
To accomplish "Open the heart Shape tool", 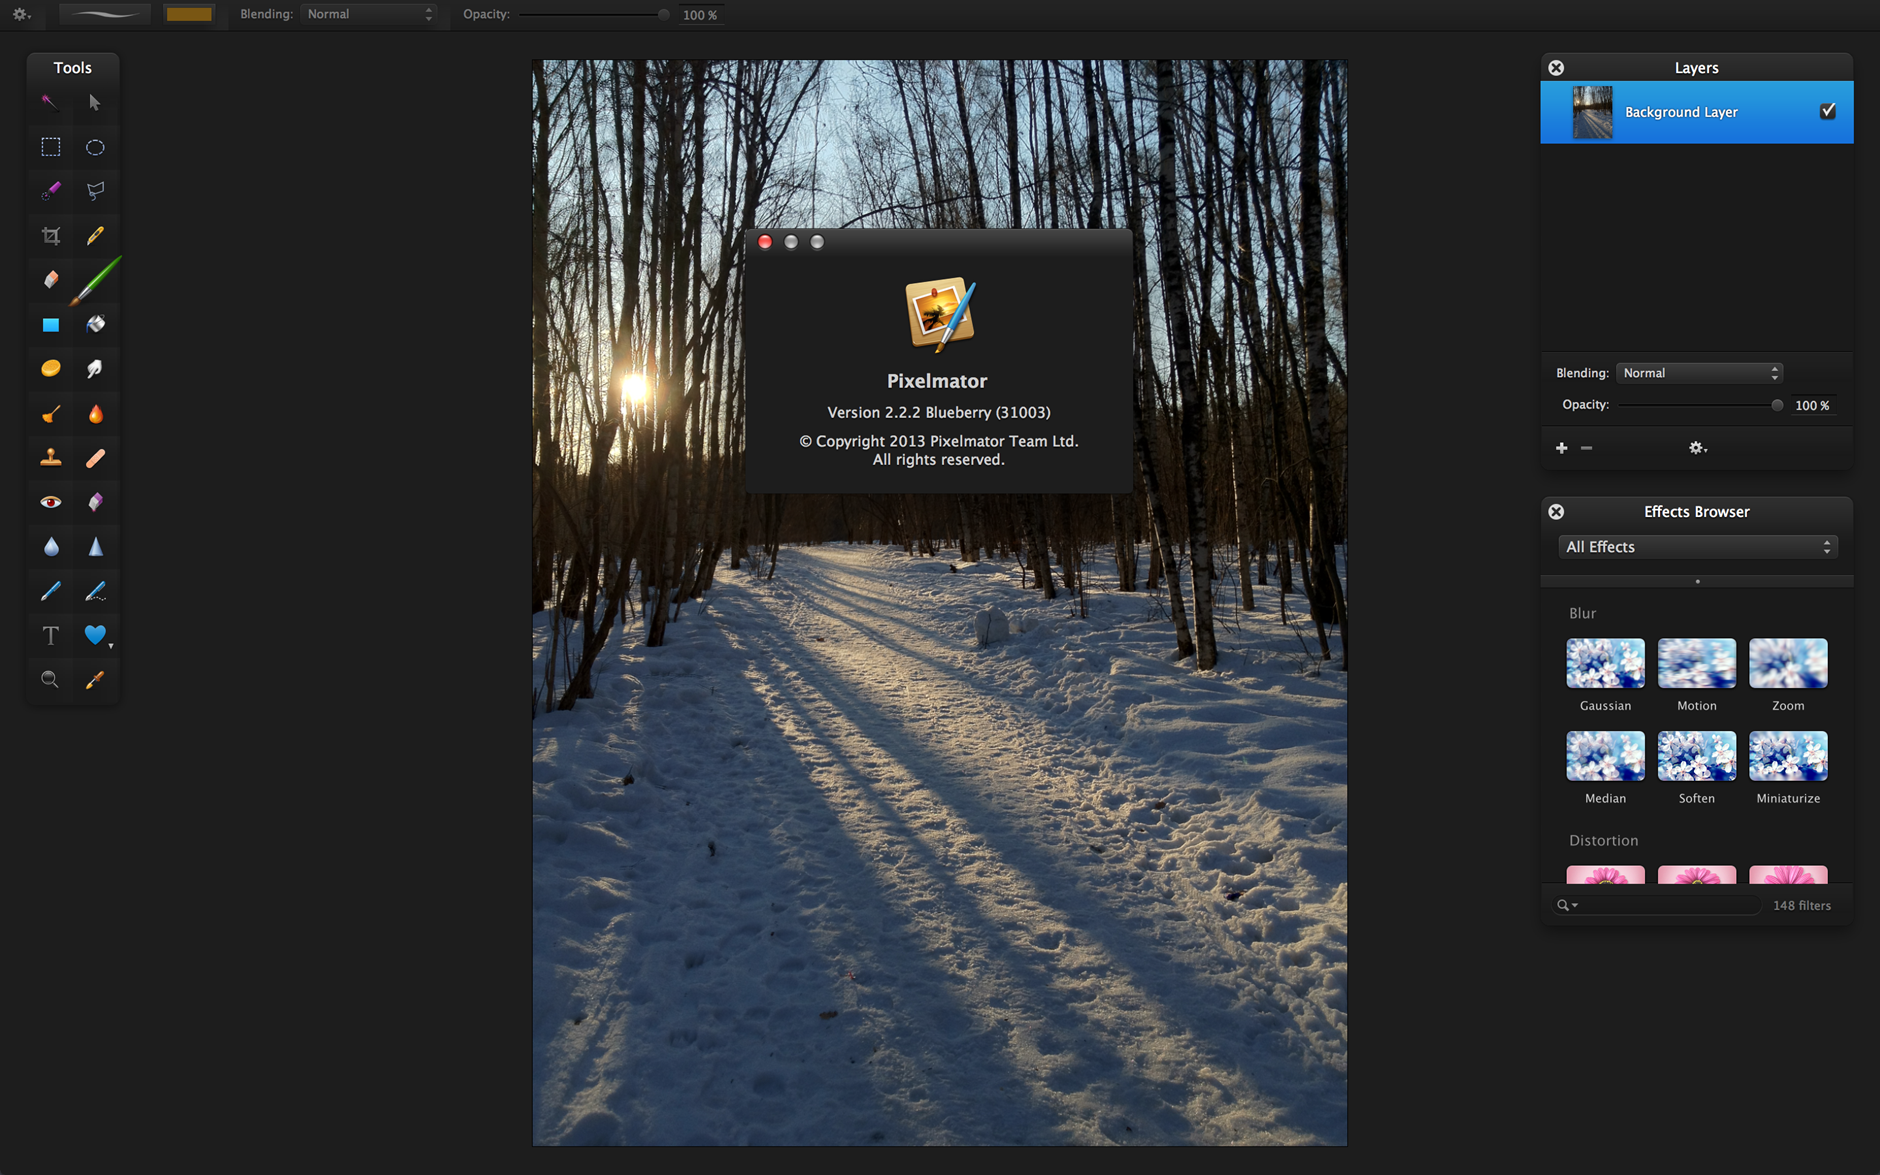I will point(96,635).
